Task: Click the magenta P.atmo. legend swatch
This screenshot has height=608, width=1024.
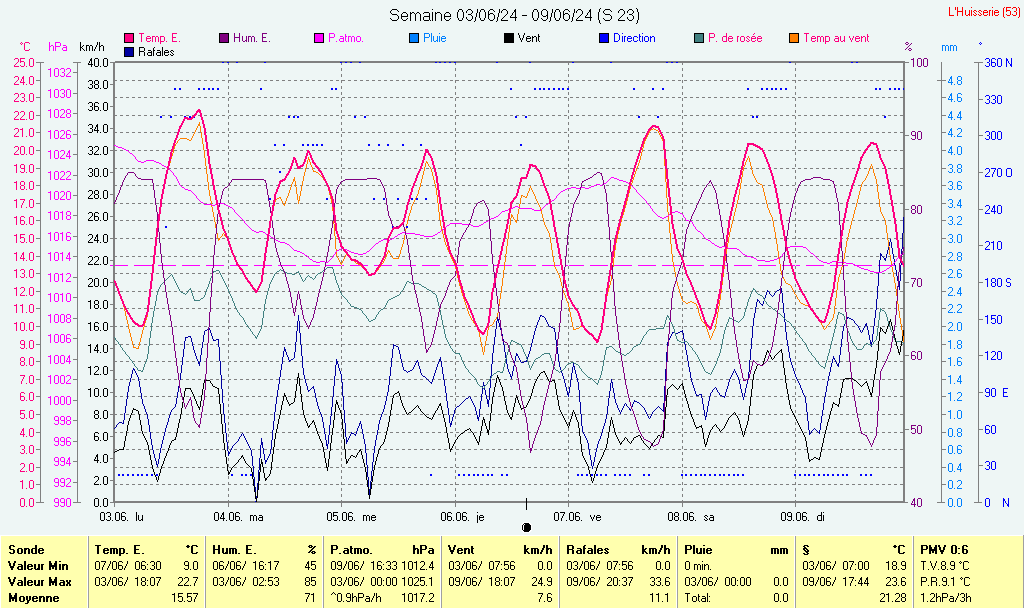Action: pyautogui.click(x=319, y=39)
